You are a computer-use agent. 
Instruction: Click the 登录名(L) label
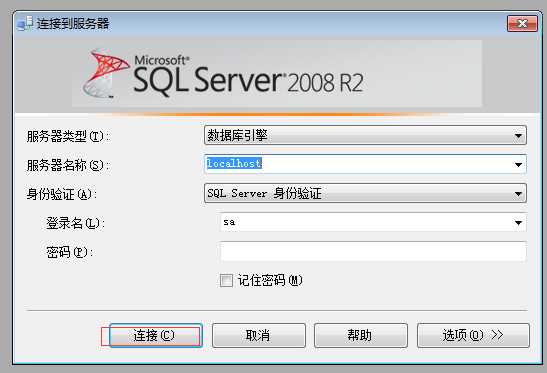[x=75, y=223]
